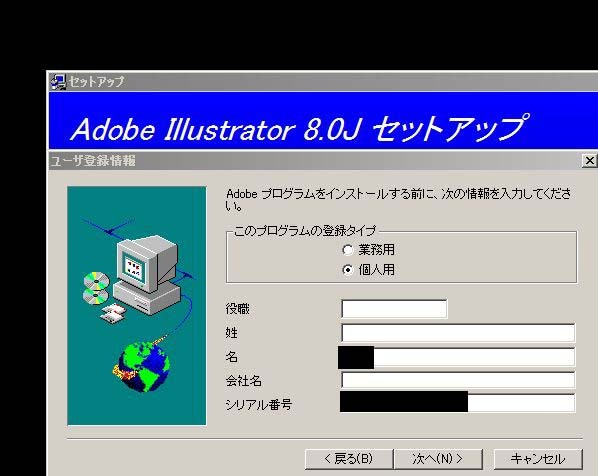Select the 業務用 radio button
598x476 pixels.
(x=347, y=250)
